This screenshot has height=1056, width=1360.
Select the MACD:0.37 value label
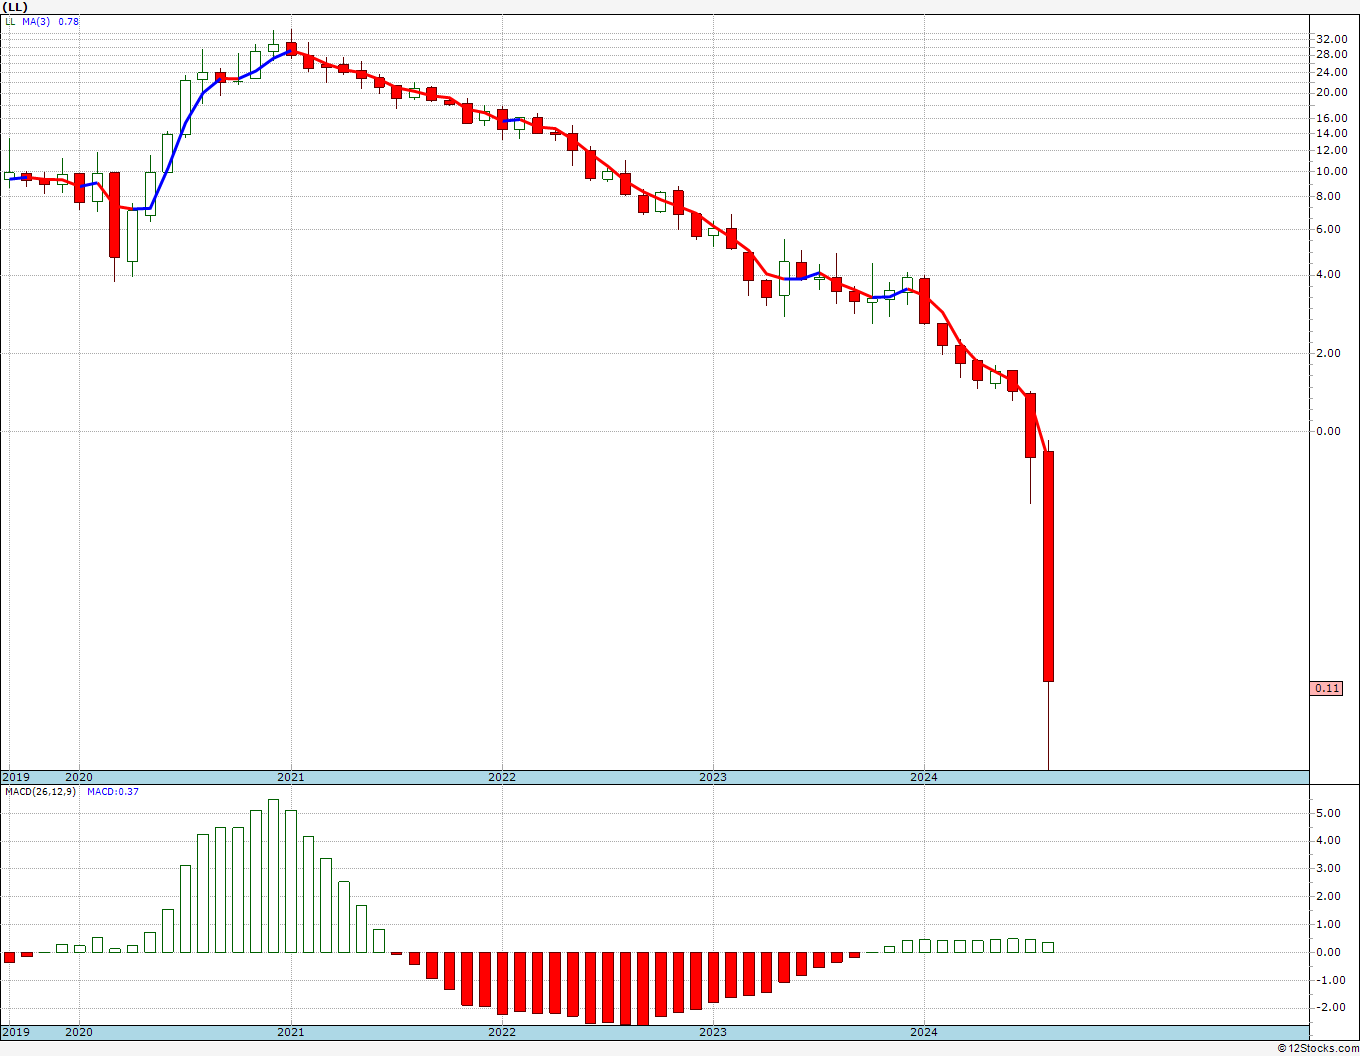point(113,792)
